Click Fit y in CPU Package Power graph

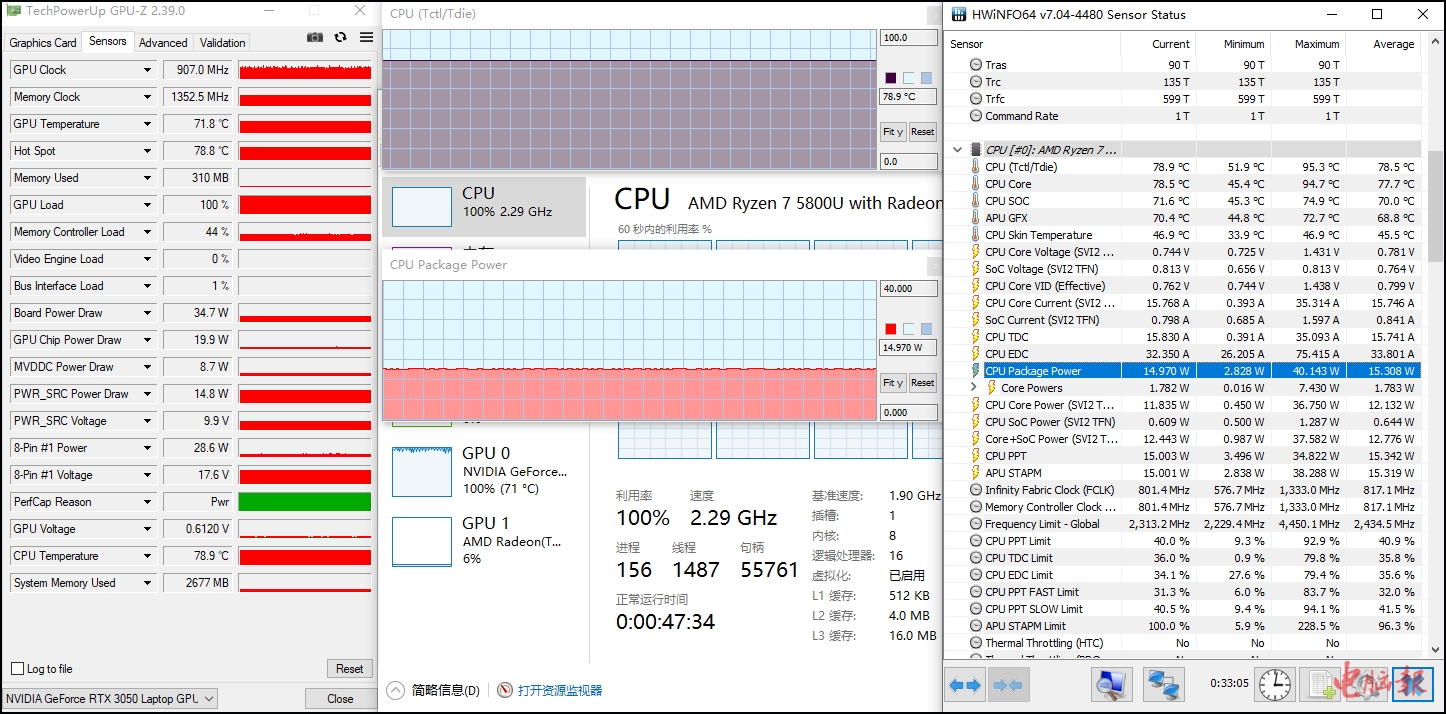[893, 383]
